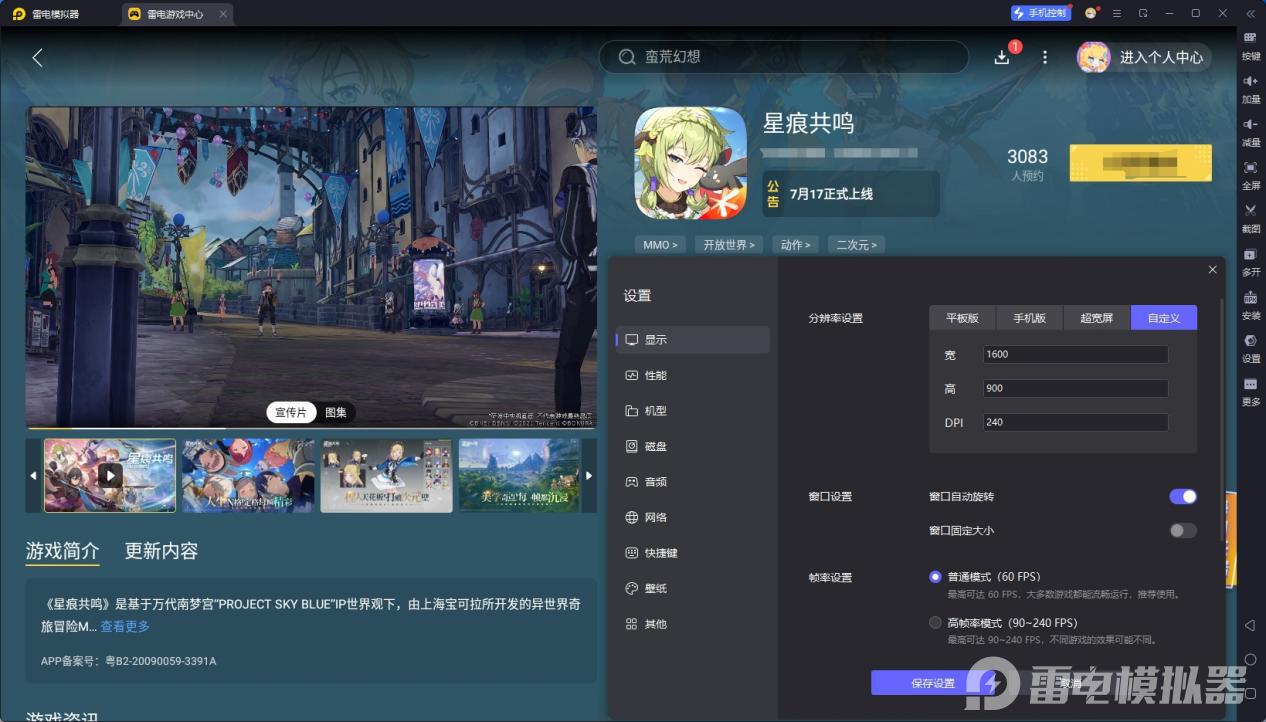Open the three-dot more options menu

(x=1045, y=57)
